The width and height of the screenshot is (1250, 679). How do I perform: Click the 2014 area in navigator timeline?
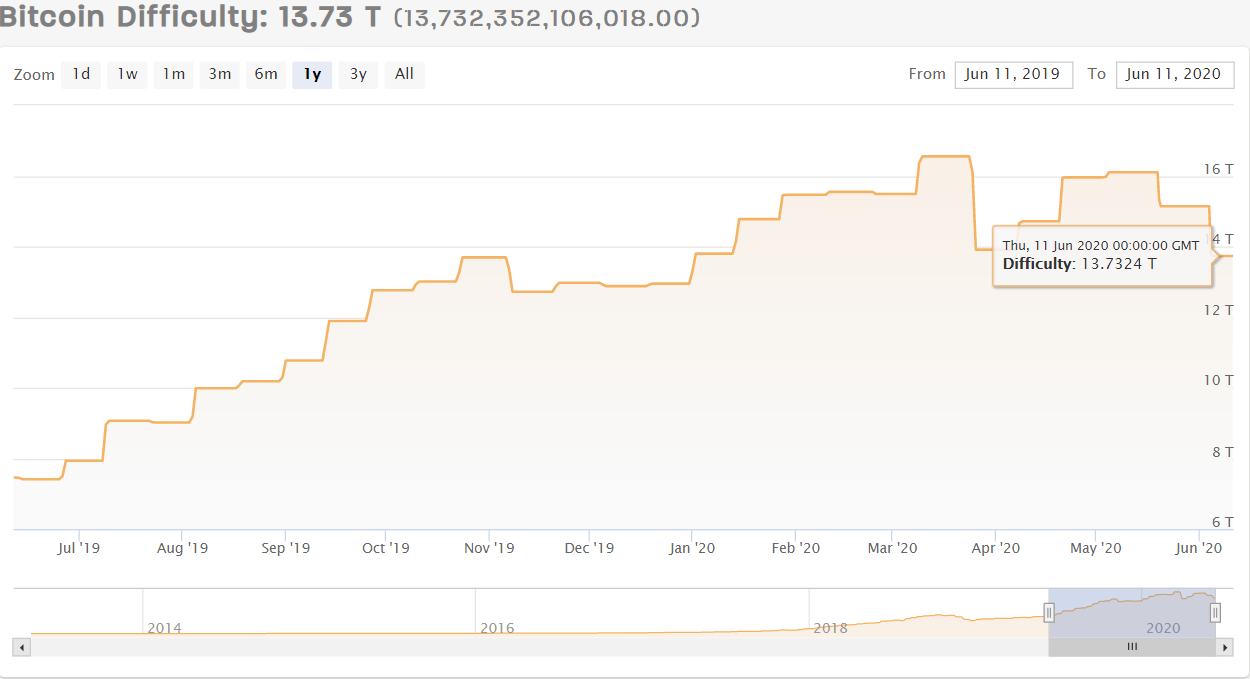(164, 628)
